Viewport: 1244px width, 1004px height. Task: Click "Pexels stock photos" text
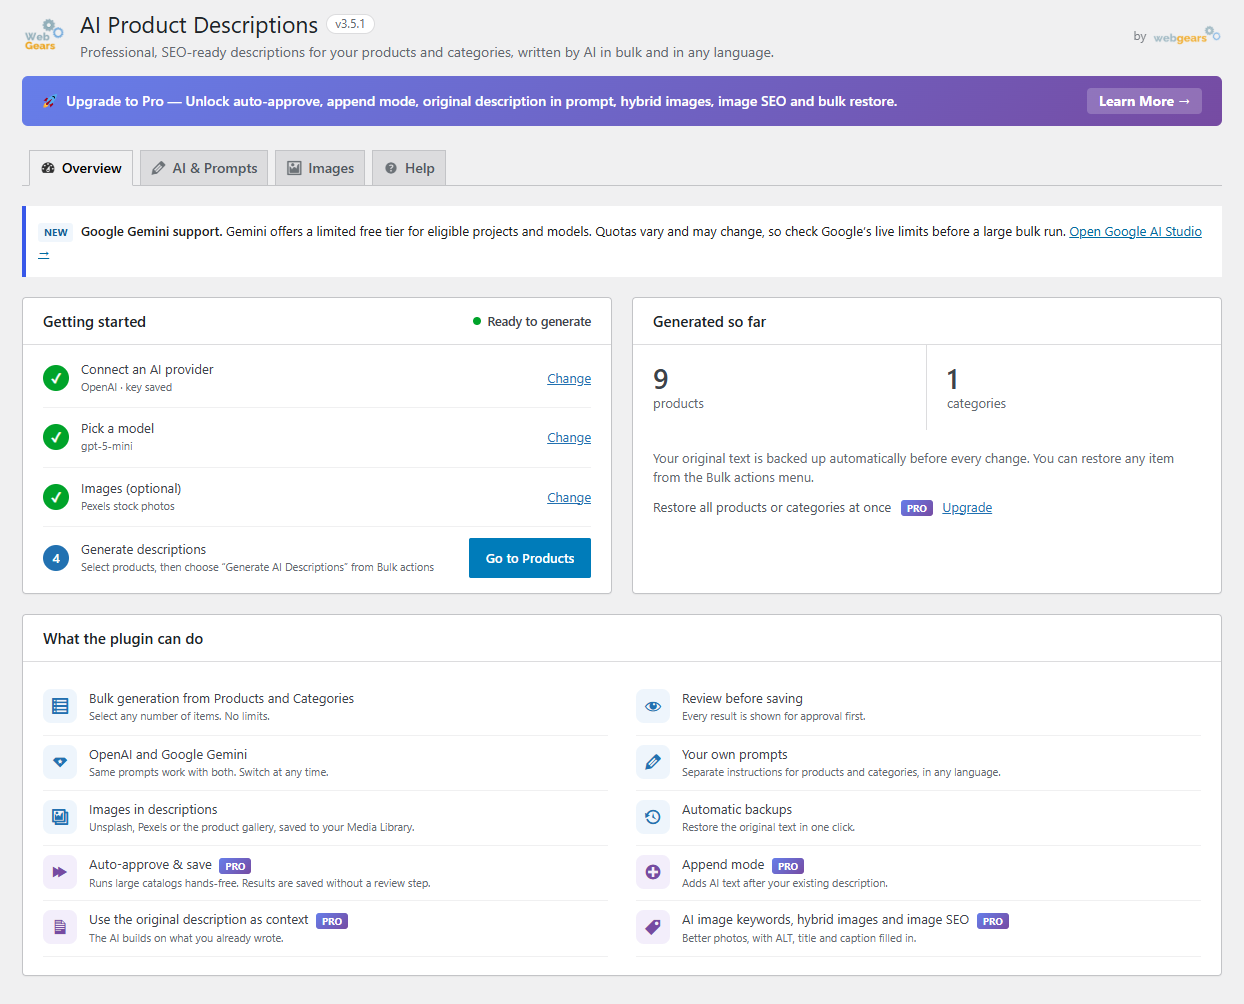click(x=128, y=506)
